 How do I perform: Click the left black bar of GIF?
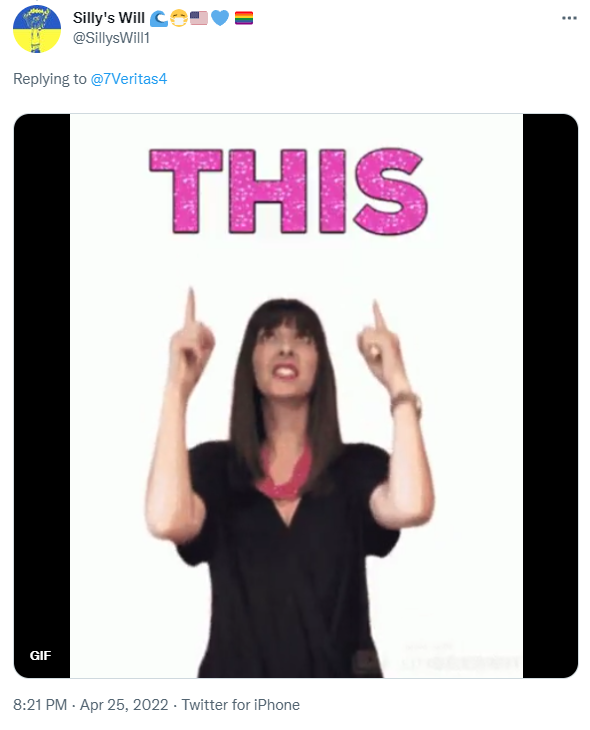[x=42, y=396]
